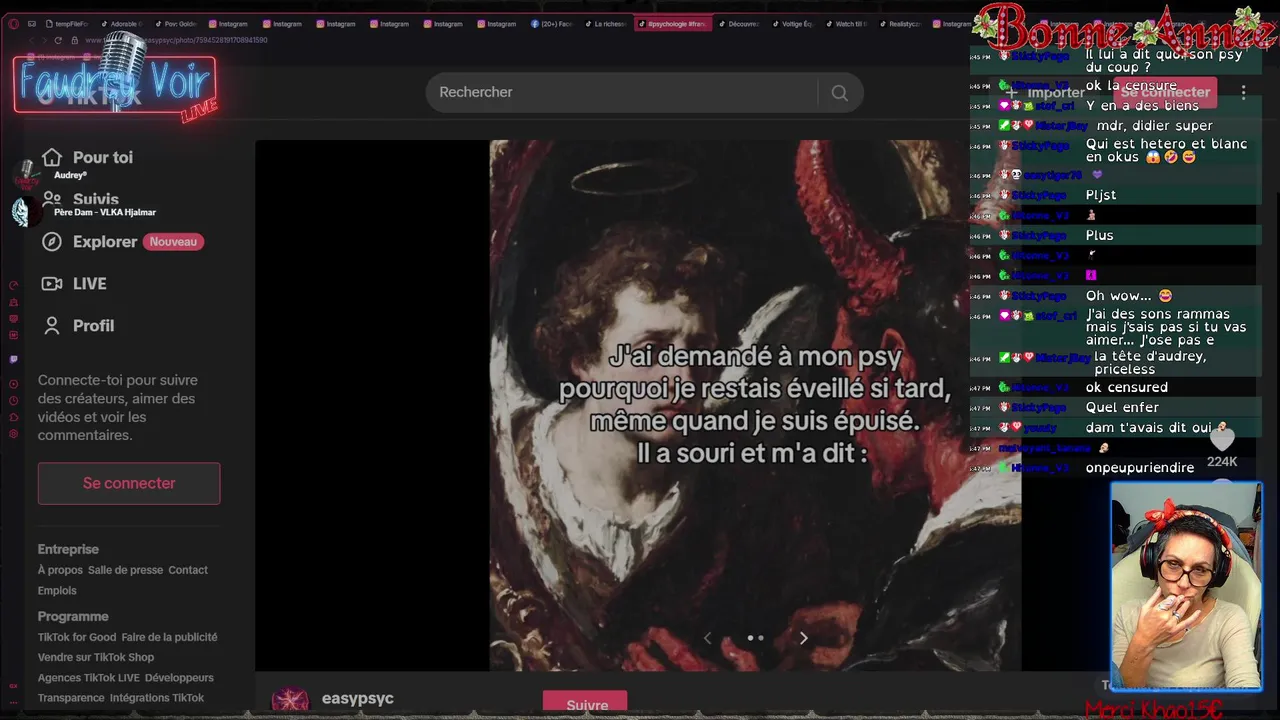Click the Nouveau badge beside Explorer
This screenshot has height=720, width=1280.
click(173, 242)
